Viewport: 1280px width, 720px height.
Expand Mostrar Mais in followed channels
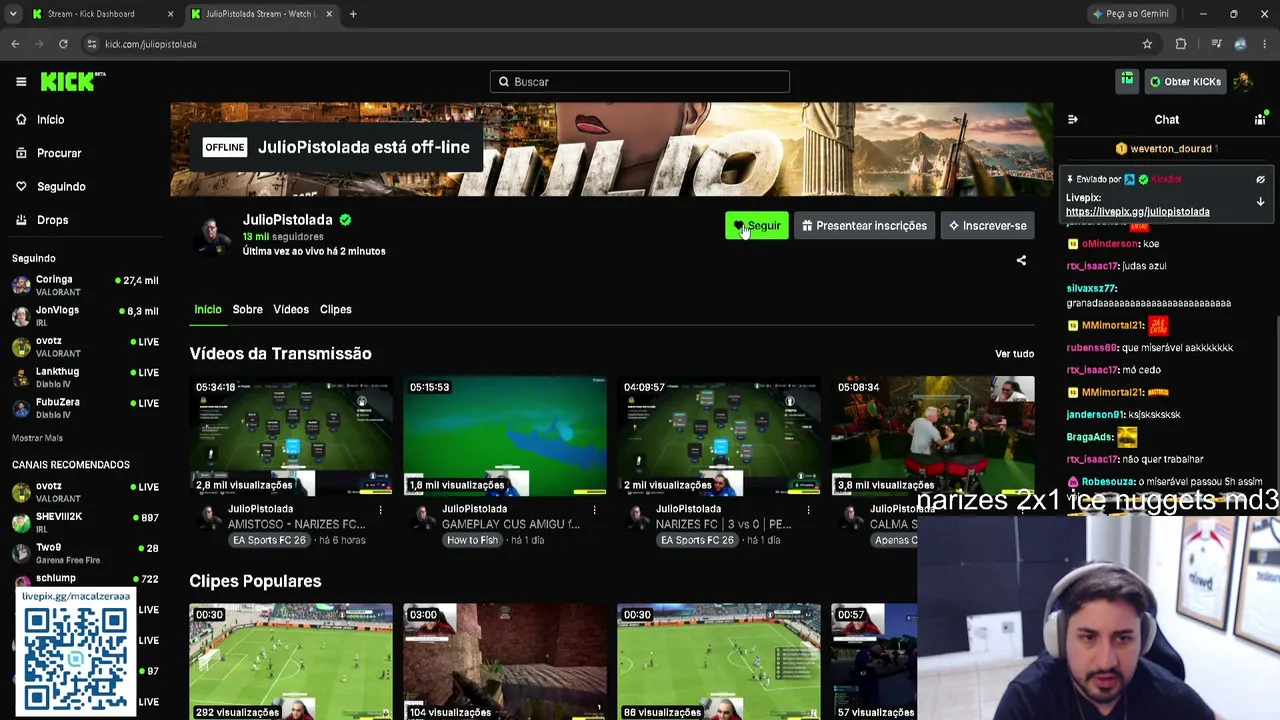(x=37, y=438)
